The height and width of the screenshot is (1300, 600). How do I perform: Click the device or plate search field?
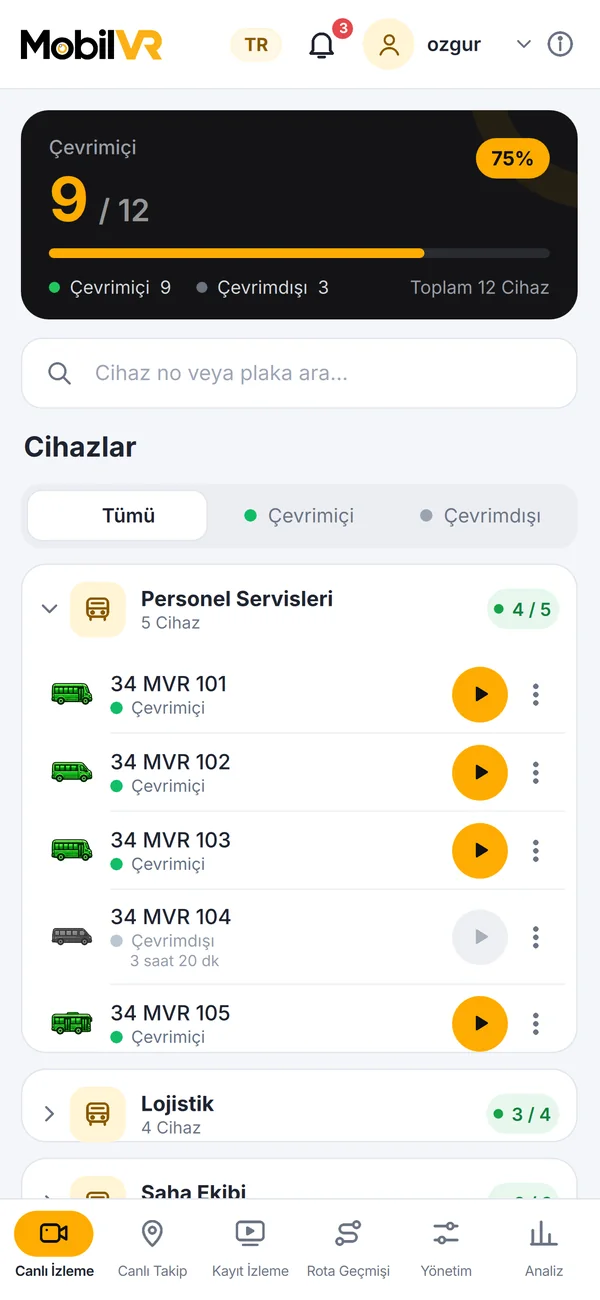pyautogui.click(x=299, y=373)
